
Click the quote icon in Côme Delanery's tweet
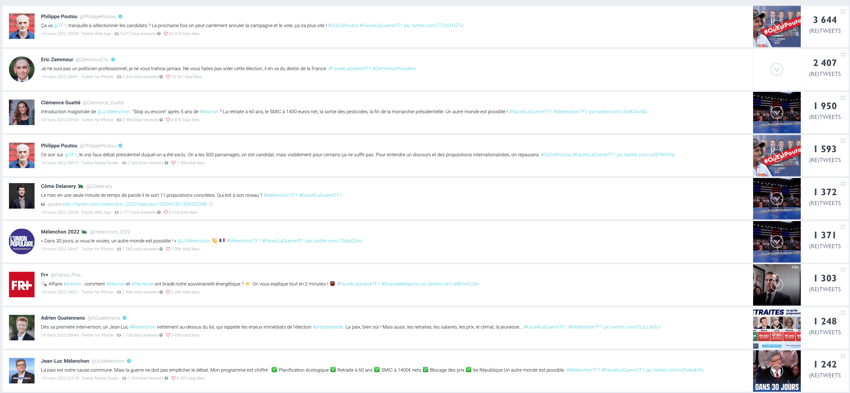[43, 204]
